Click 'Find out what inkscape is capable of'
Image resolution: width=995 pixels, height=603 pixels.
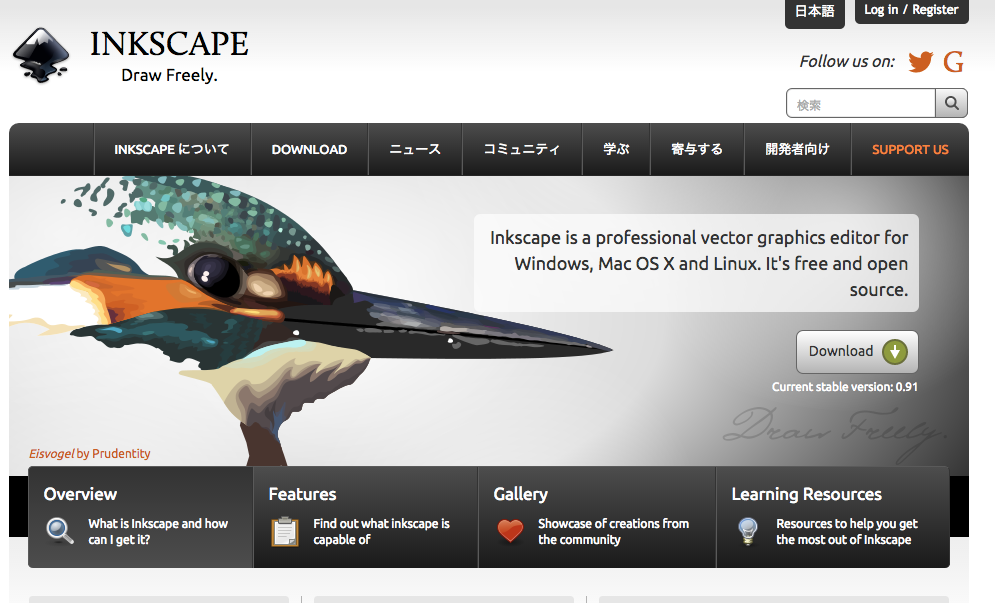[381, 531]
